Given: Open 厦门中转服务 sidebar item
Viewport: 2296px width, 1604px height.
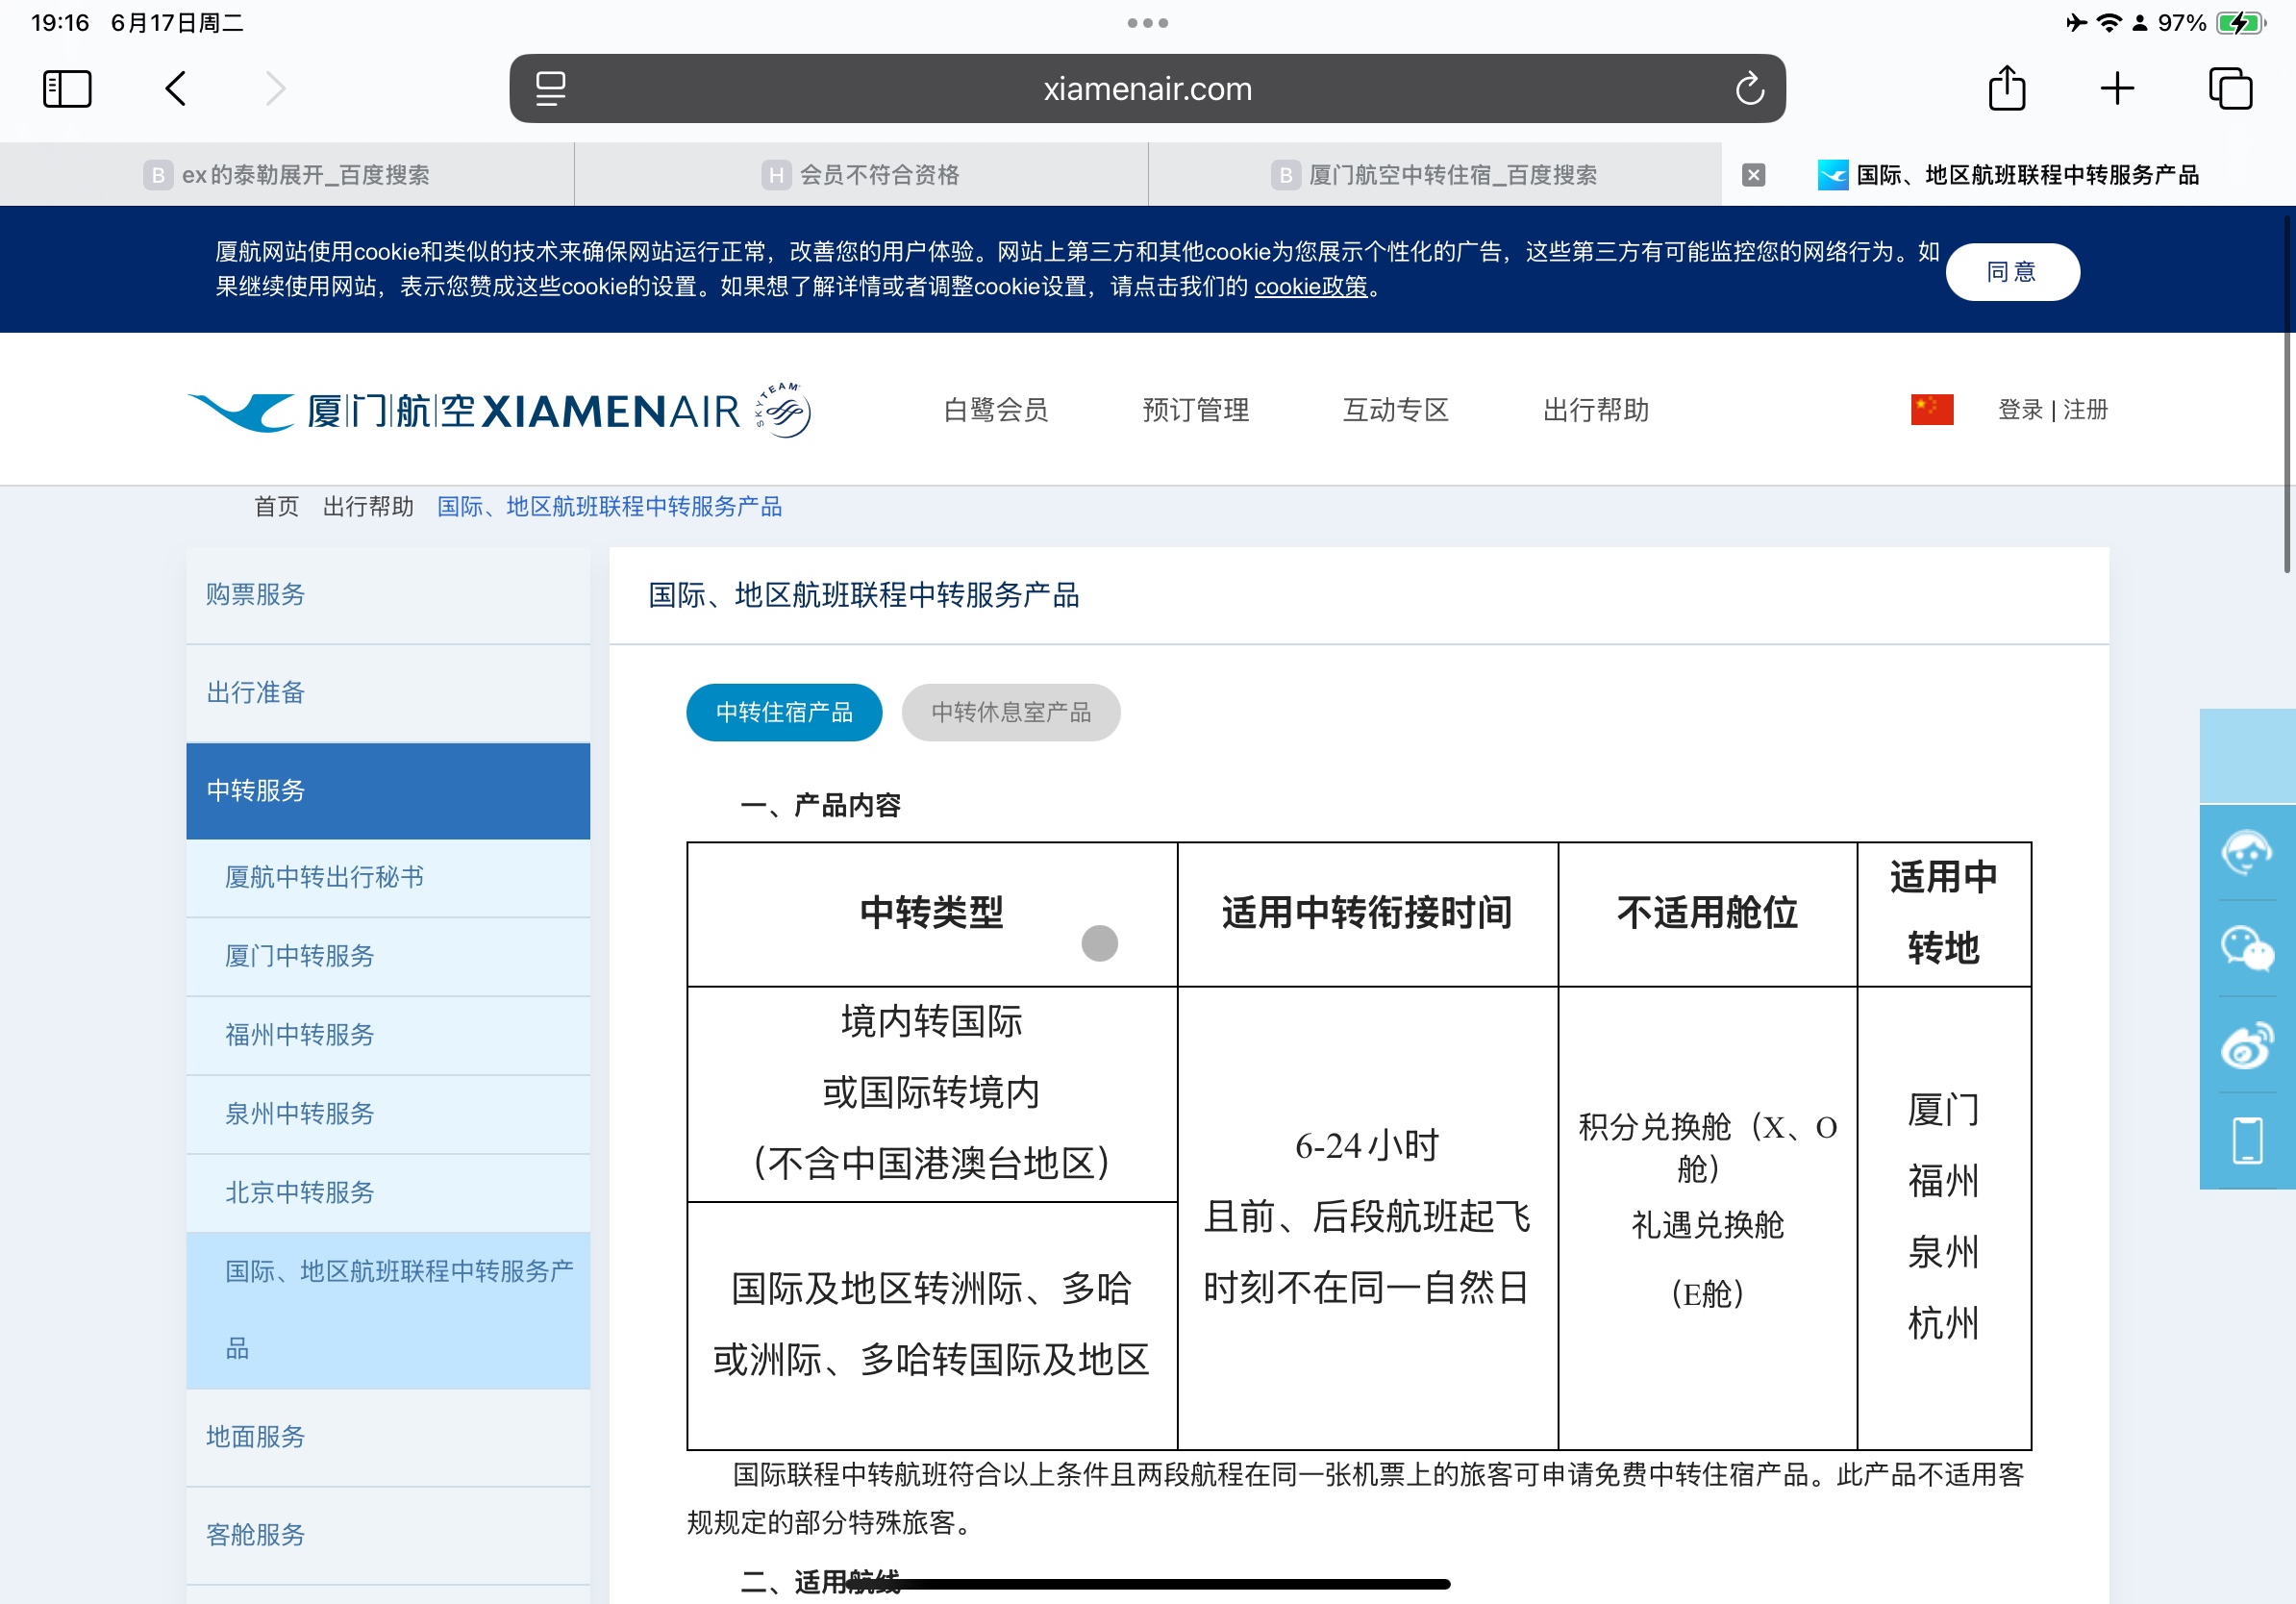Looking at the screenshot, I should [388, 957].
